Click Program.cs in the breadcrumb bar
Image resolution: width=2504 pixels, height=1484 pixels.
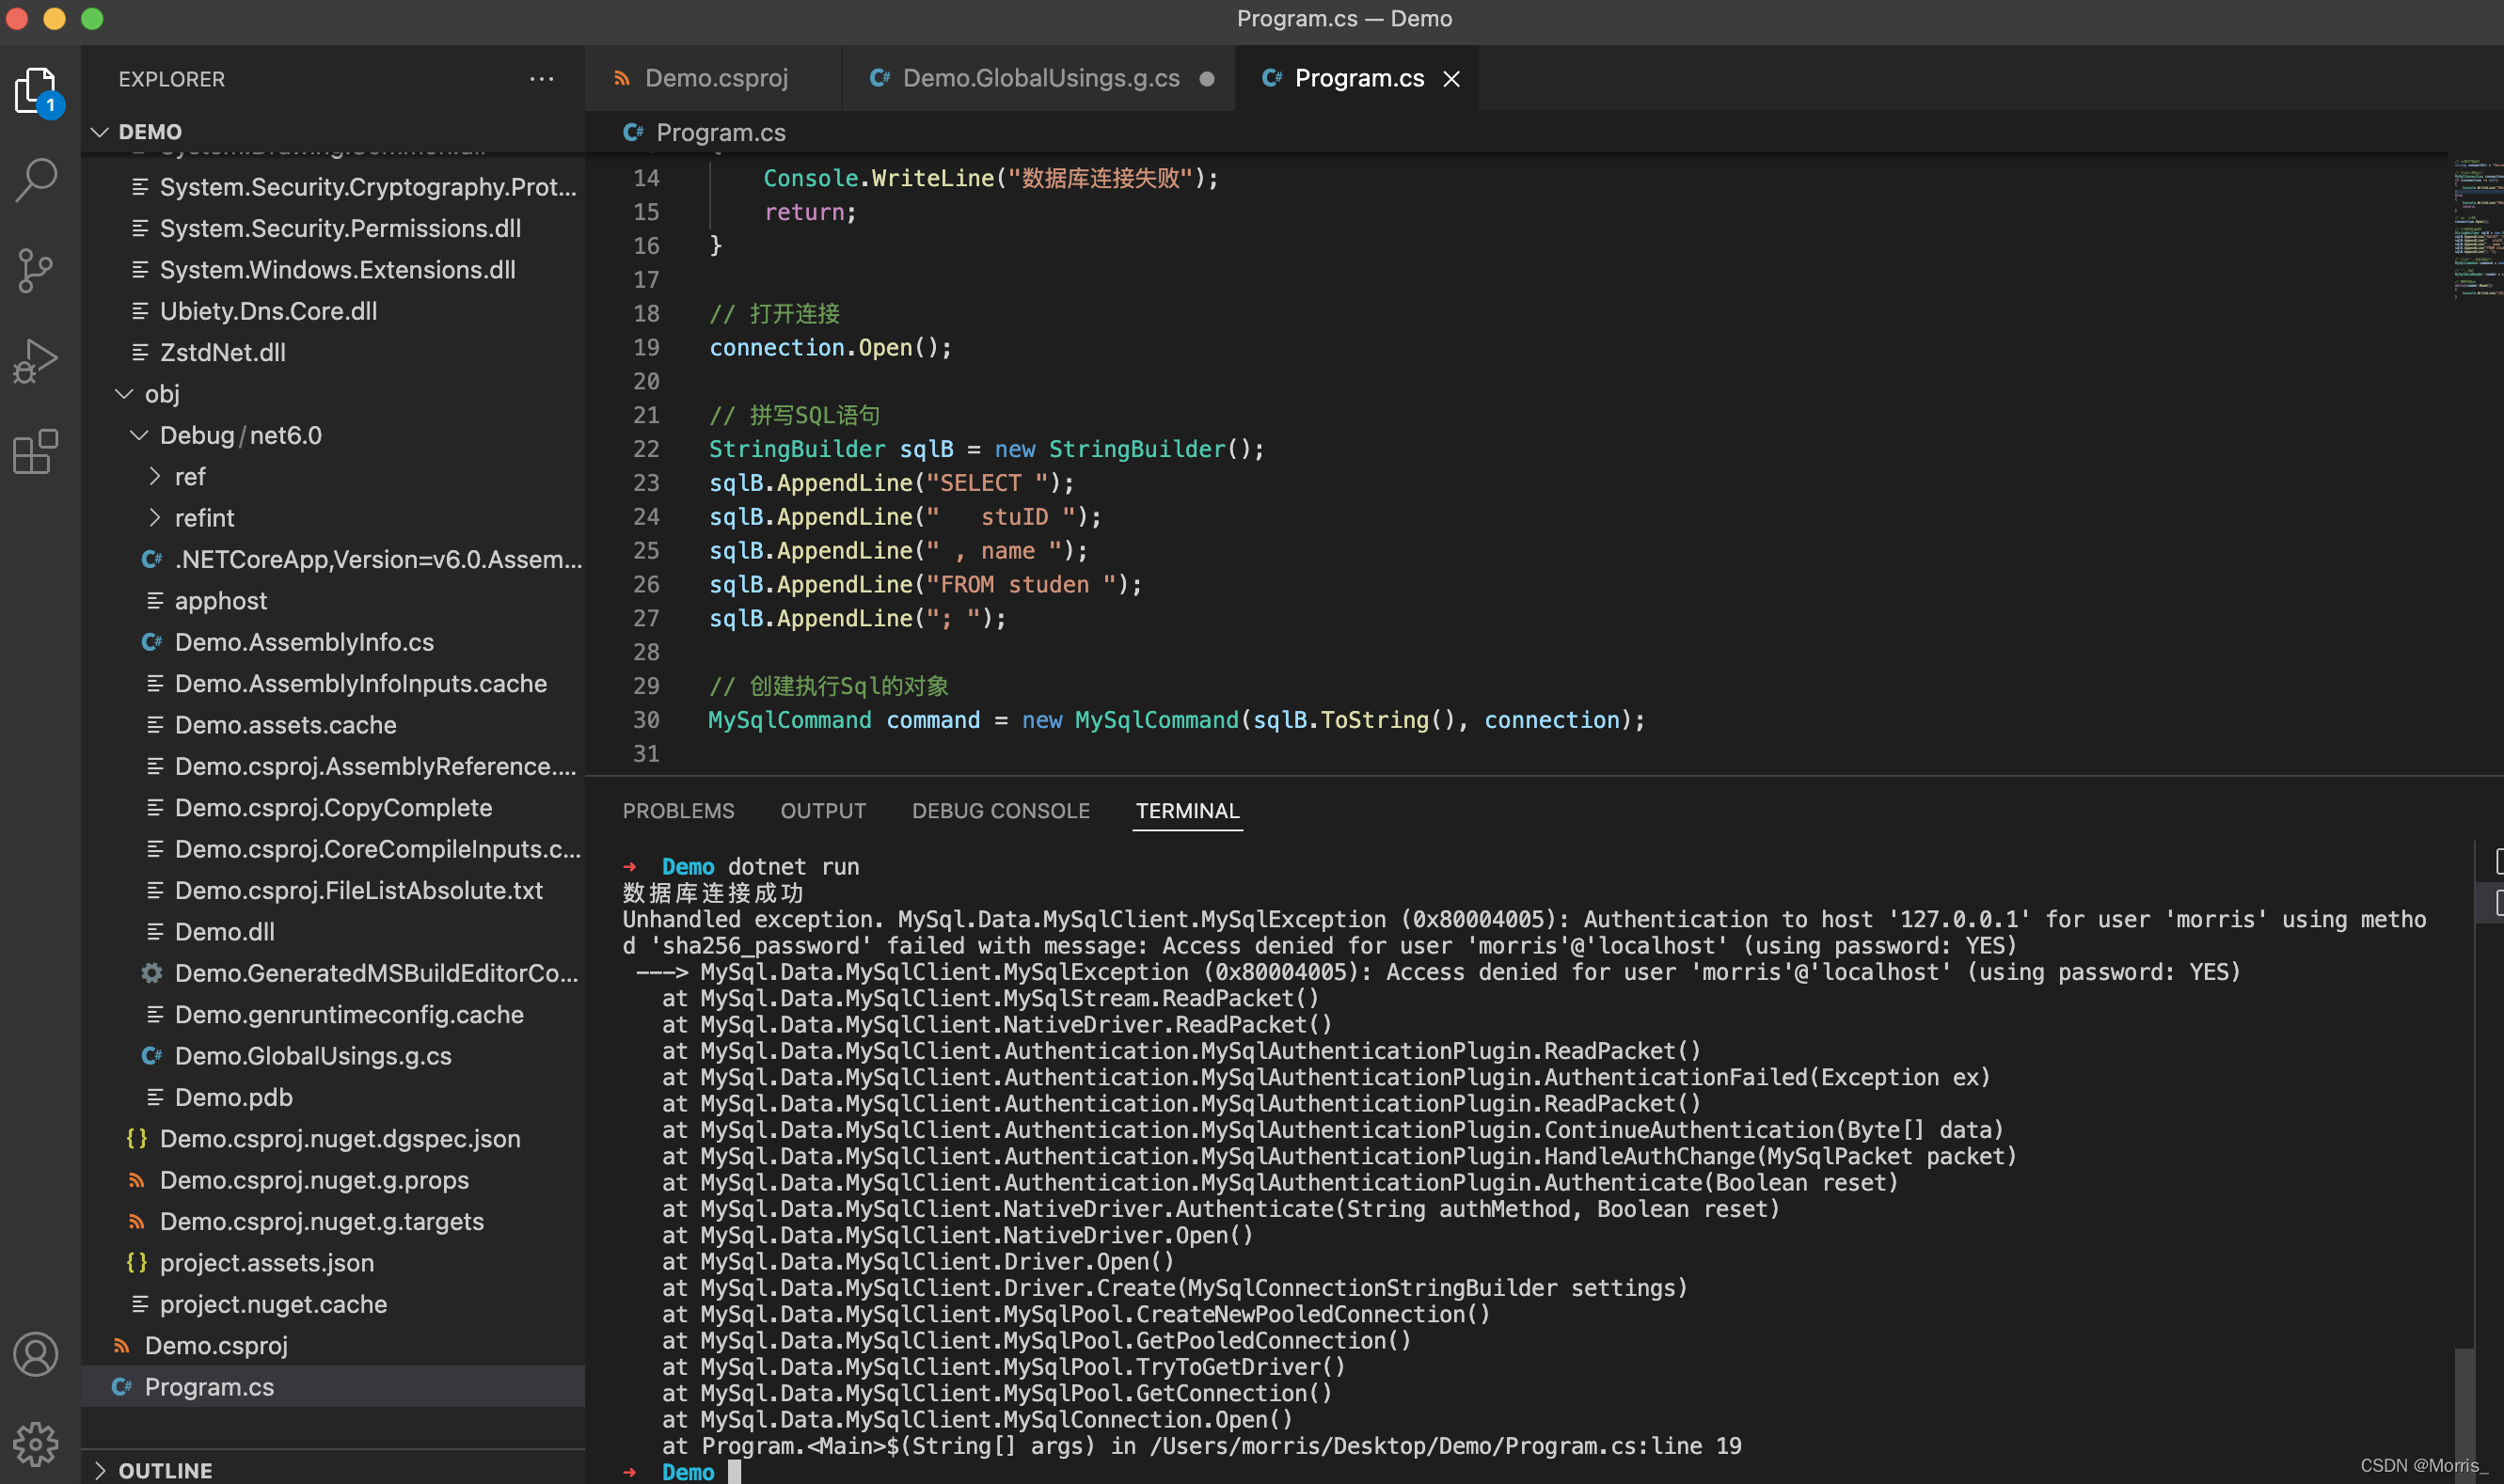pos(720,133)
